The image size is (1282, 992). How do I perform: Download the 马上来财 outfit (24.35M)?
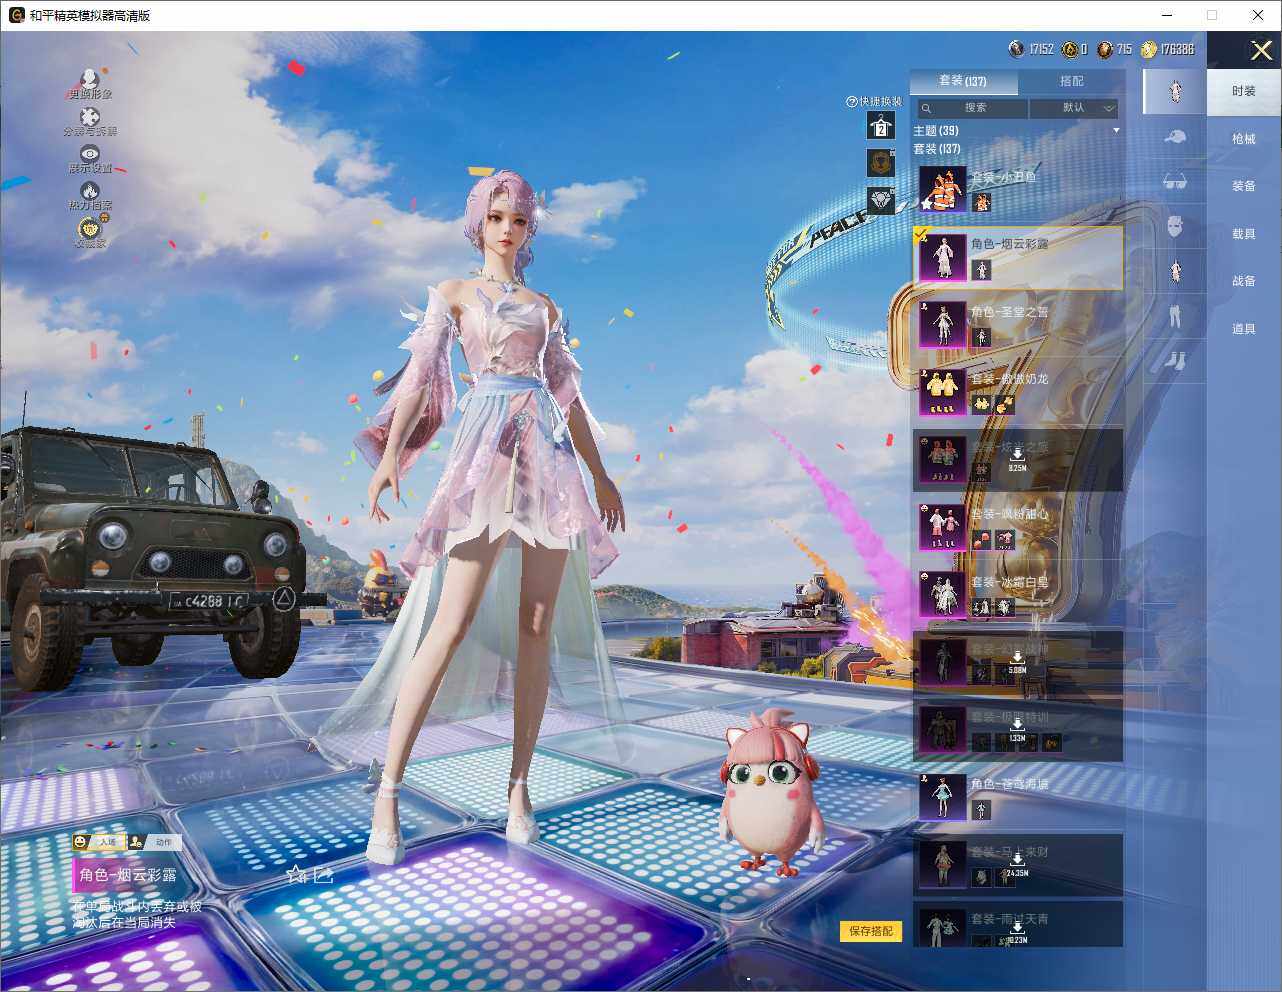click(x=1017, y=864)
